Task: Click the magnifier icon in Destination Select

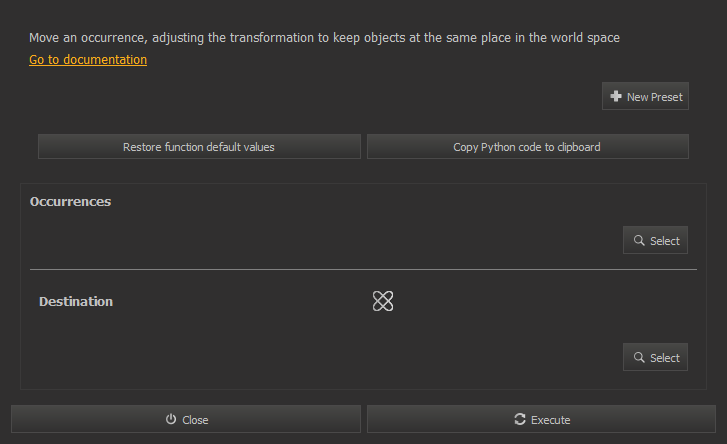Action: (639, 357)
